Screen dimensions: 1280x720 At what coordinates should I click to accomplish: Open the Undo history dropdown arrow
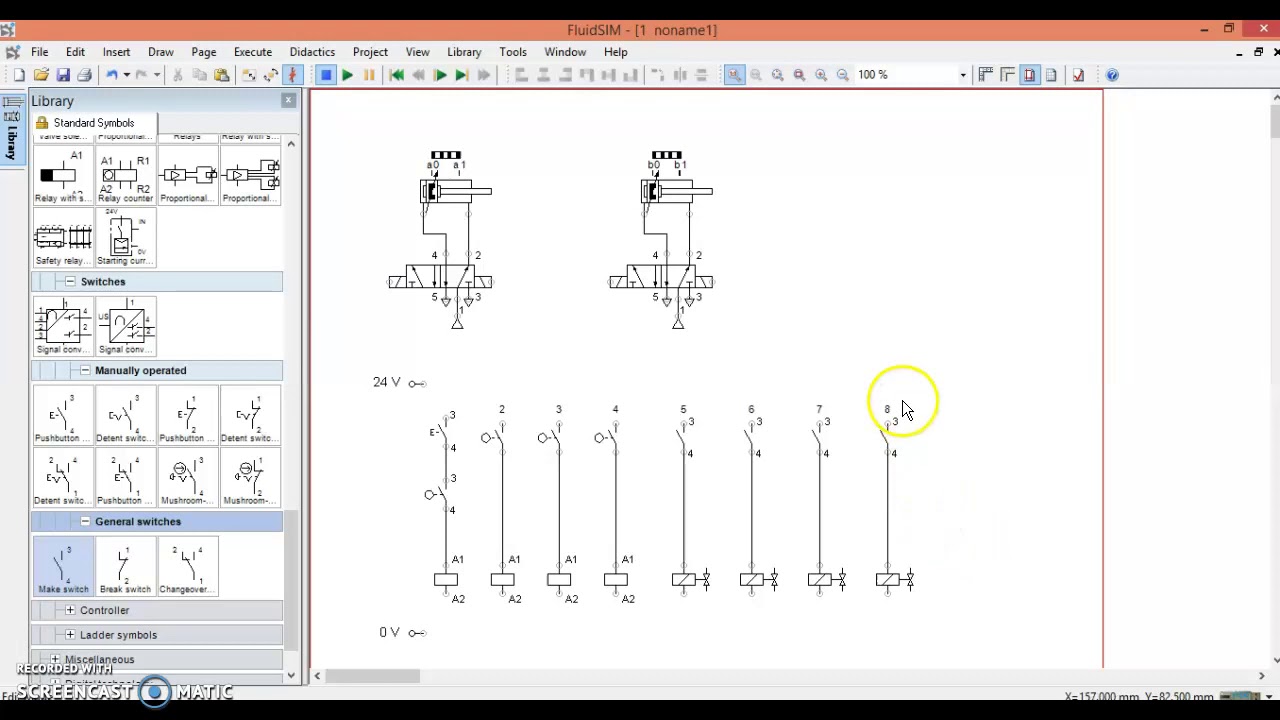125,75
